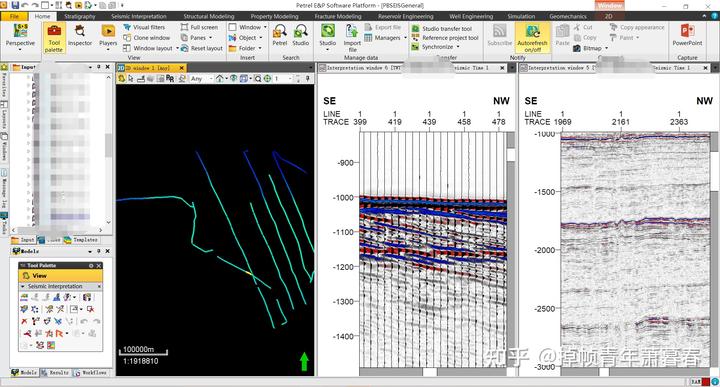This screenshot has height=387, width=720.
Task: Close the 2D window tab
Action: click(181, 67)
